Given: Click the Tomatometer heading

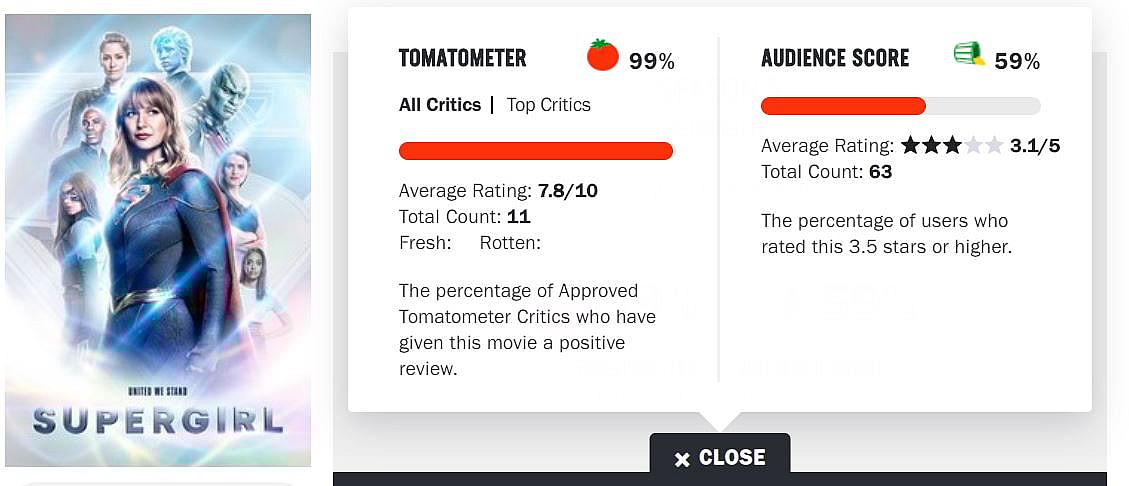Looking at the screenshot, I should [x=462, y=59].
